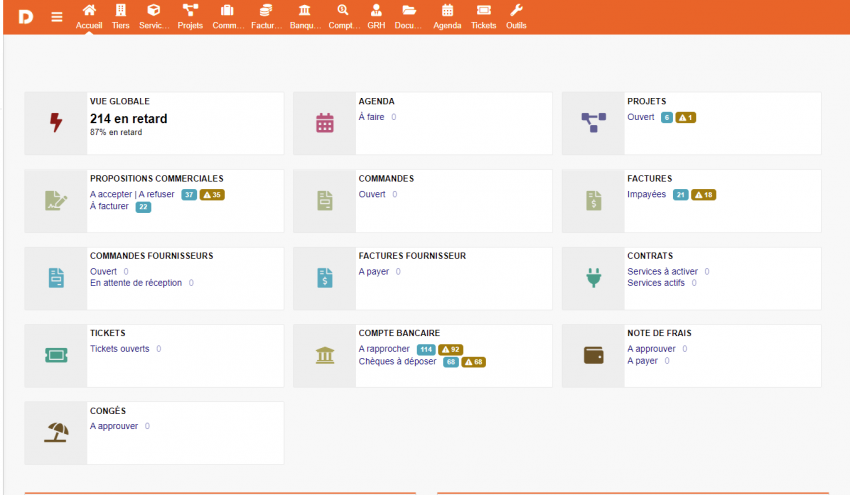Viewport: 850px width, 495px height.
Task: Open the hamburger menu in top bar
Action: pos(57,16)
